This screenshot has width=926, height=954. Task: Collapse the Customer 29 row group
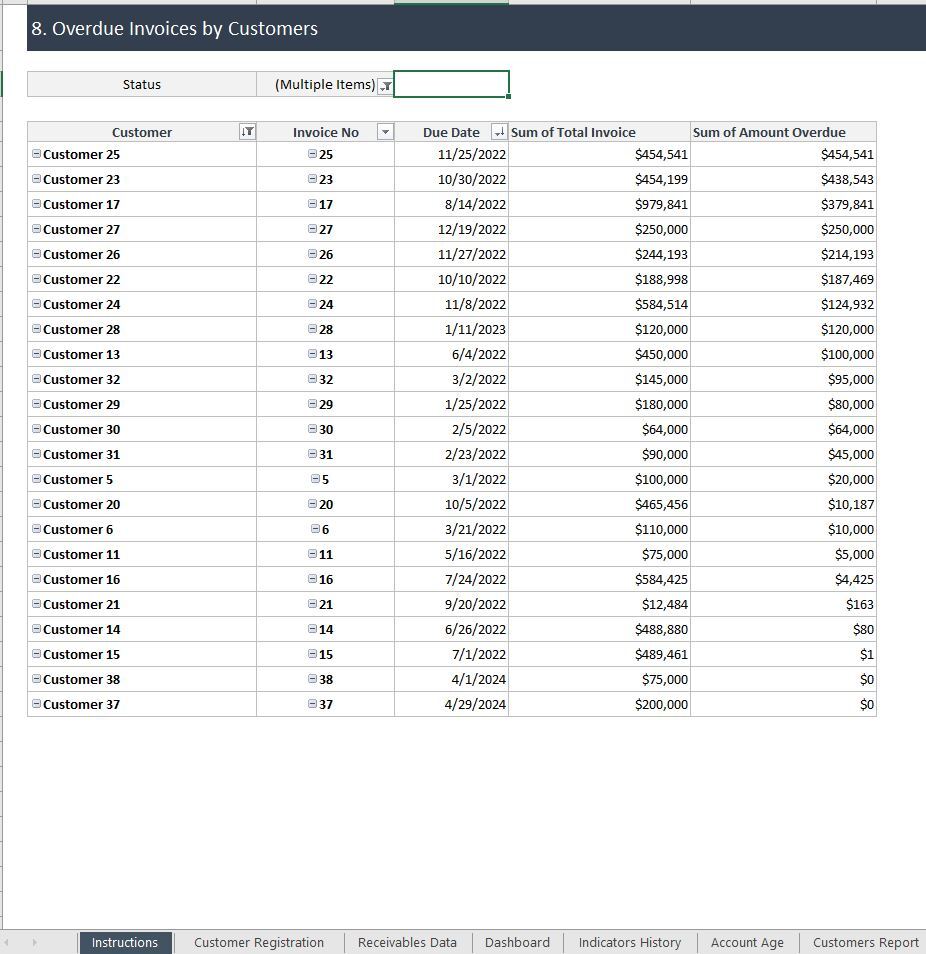37,403
